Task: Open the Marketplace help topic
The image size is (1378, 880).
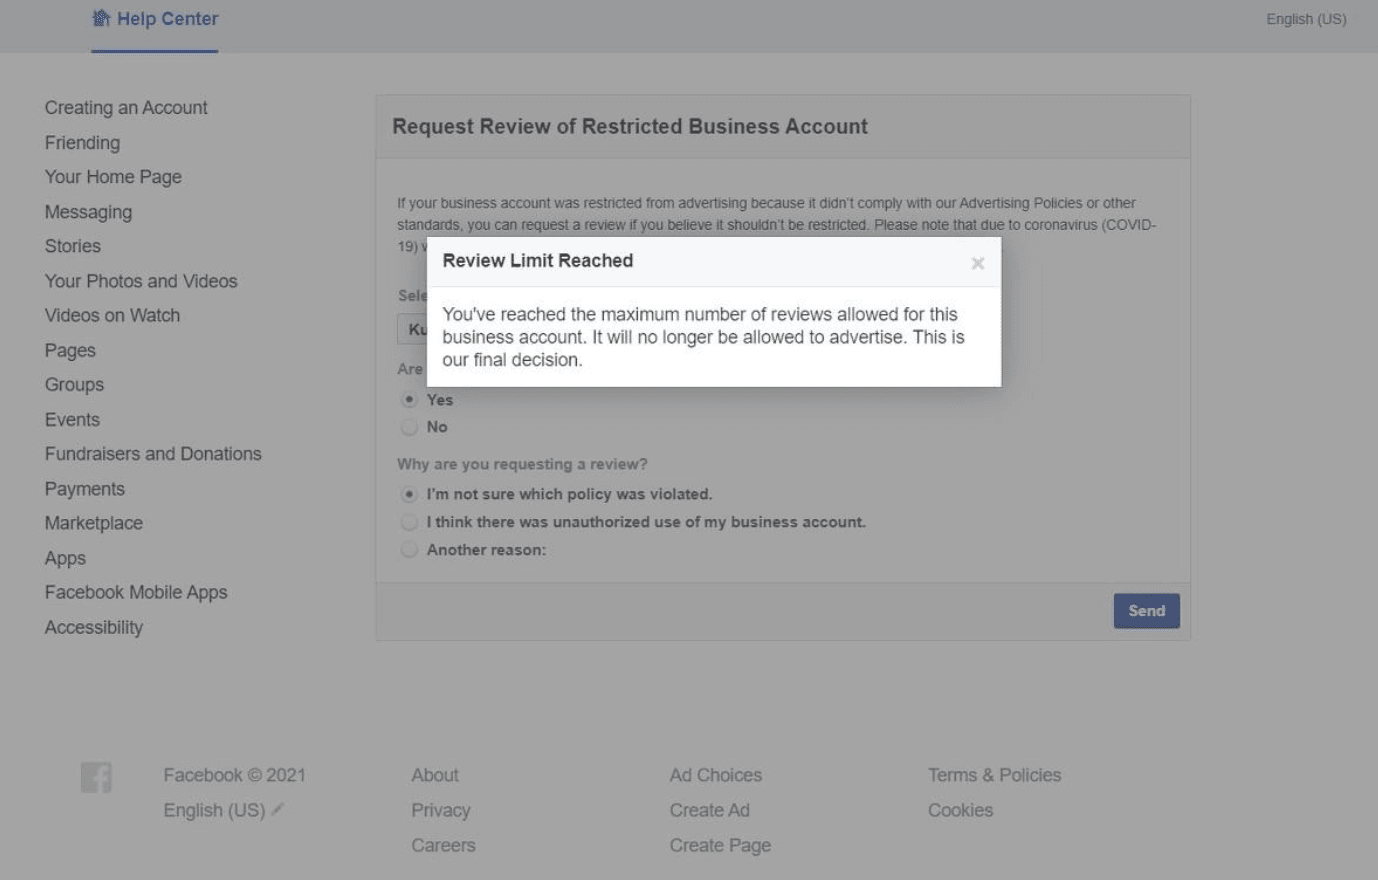Action: tap(94, 523)
